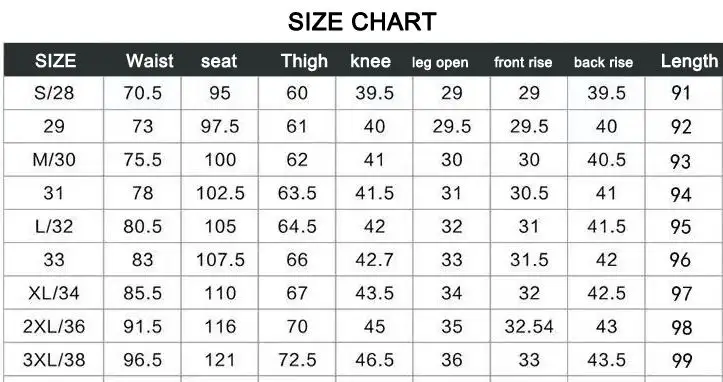Screen dimensions: 723x382
Task: Click the SIZE CHART title
Action: click(362, 22)
